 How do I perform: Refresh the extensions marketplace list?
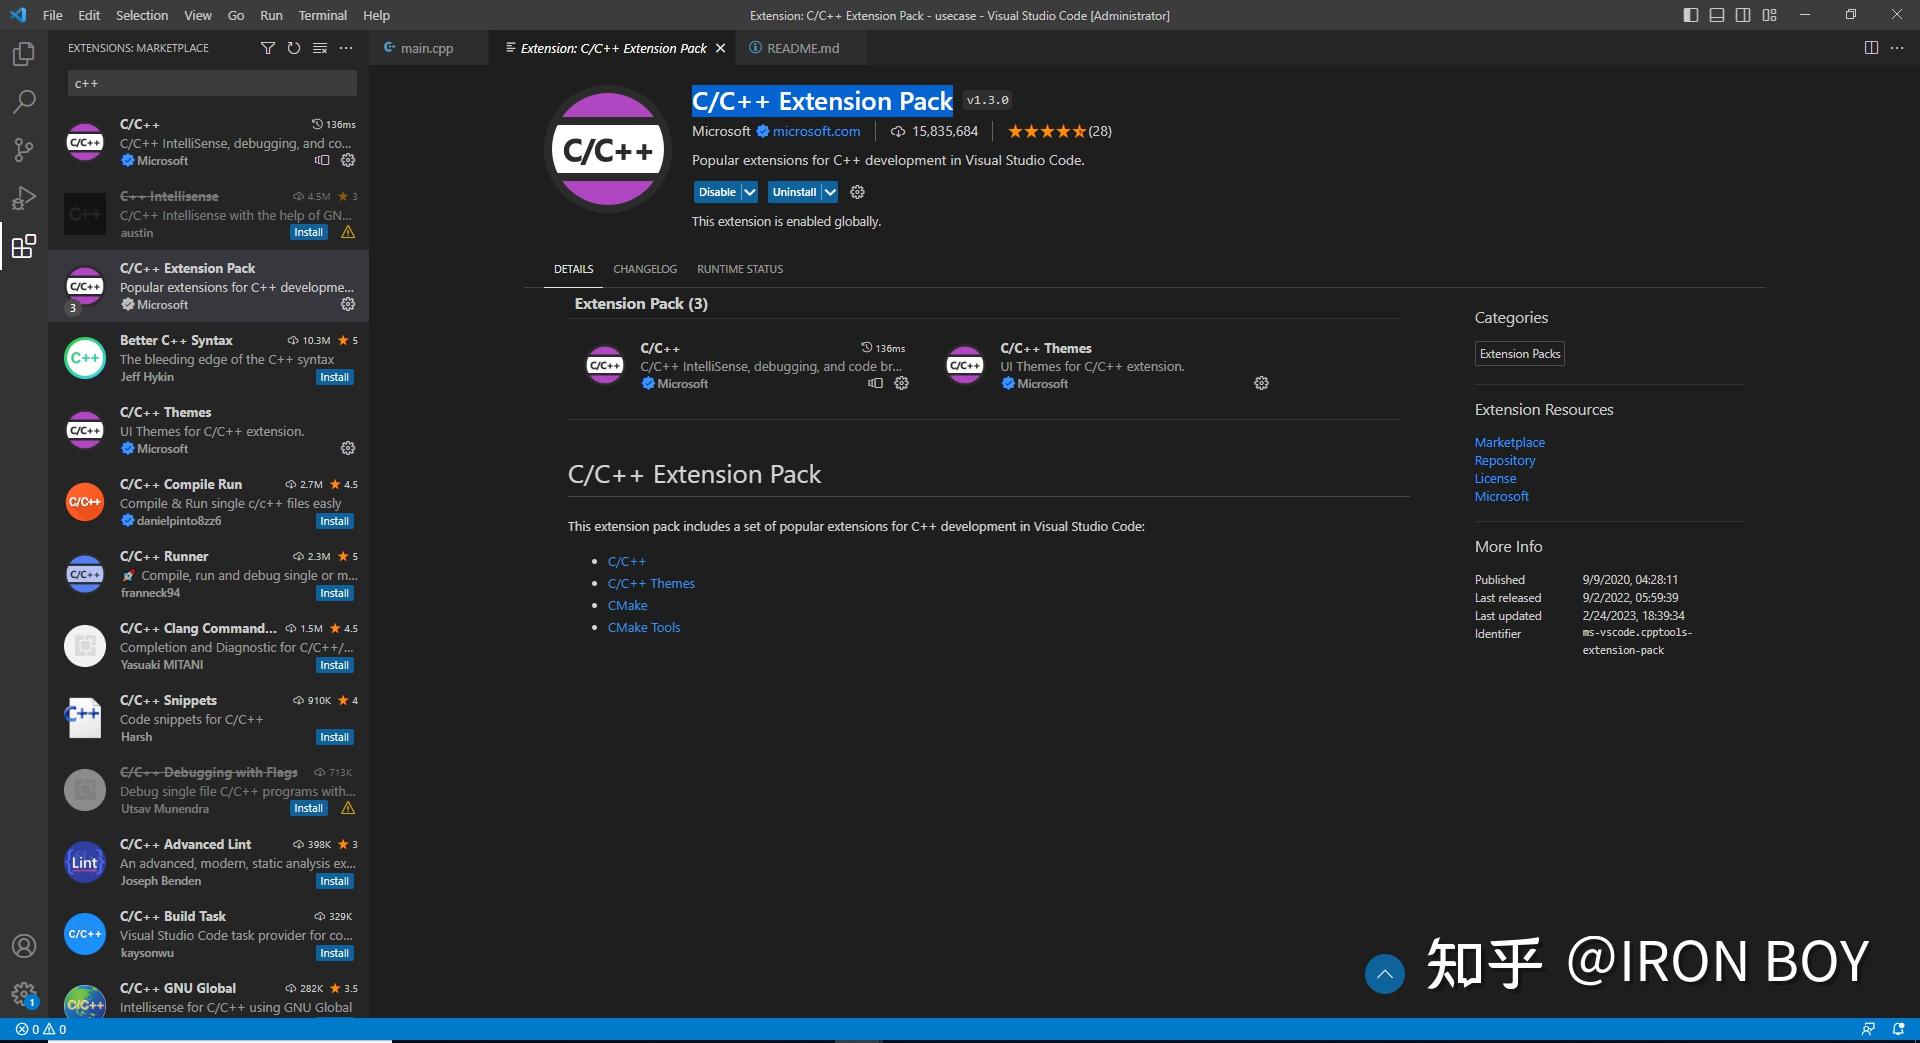293,47
